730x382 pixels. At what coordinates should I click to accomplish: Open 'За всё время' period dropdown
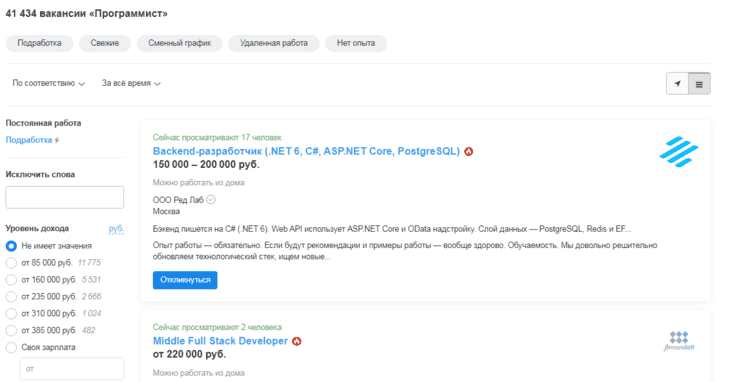(x=131, y=83)
